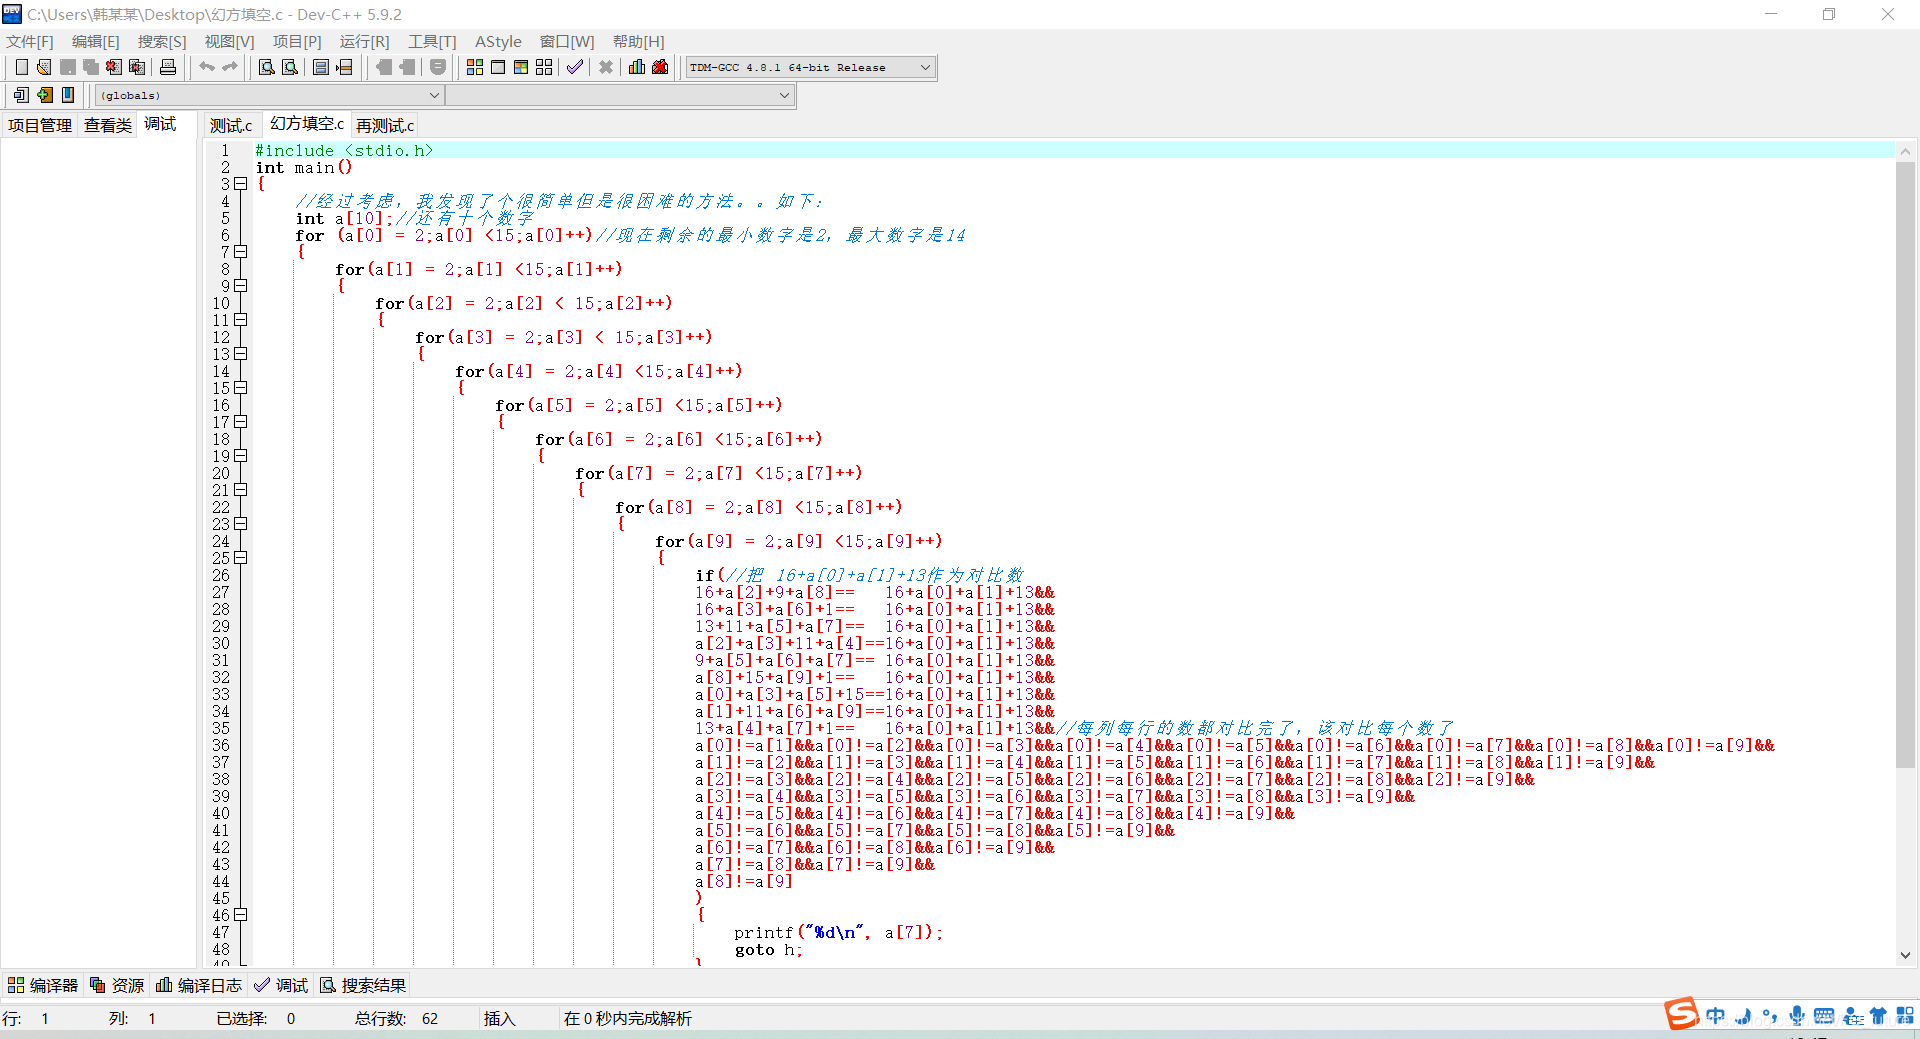Click the Insert icon in second toolbar
This screenshot has width=1920, height=1039.
(x=21, y=95)
